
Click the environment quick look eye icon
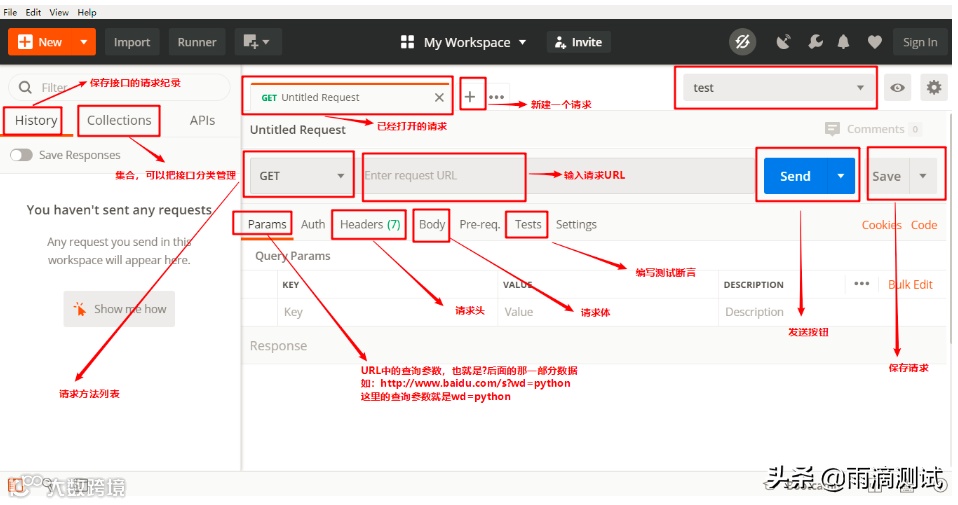898,88
